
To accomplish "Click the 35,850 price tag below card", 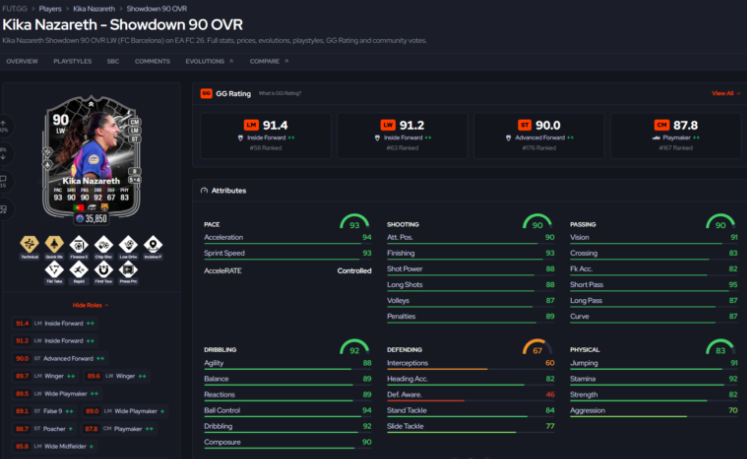I will coord(91,219).
